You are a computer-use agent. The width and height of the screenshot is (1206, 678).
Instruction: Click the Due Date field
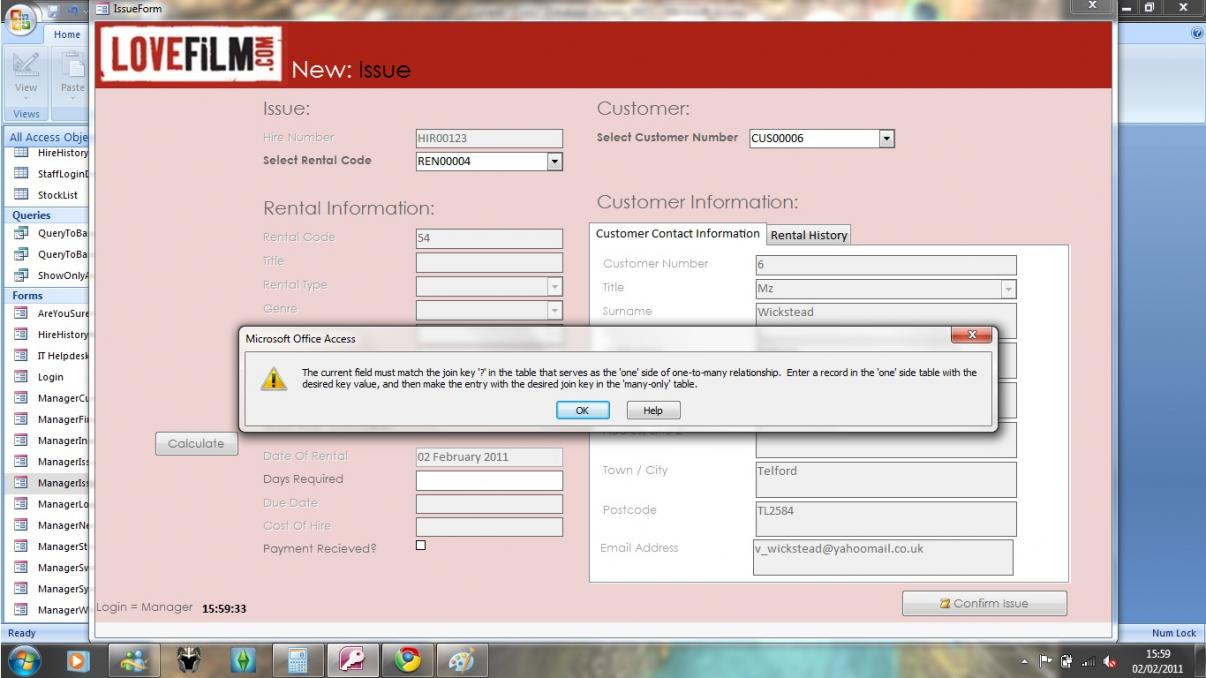489,504
